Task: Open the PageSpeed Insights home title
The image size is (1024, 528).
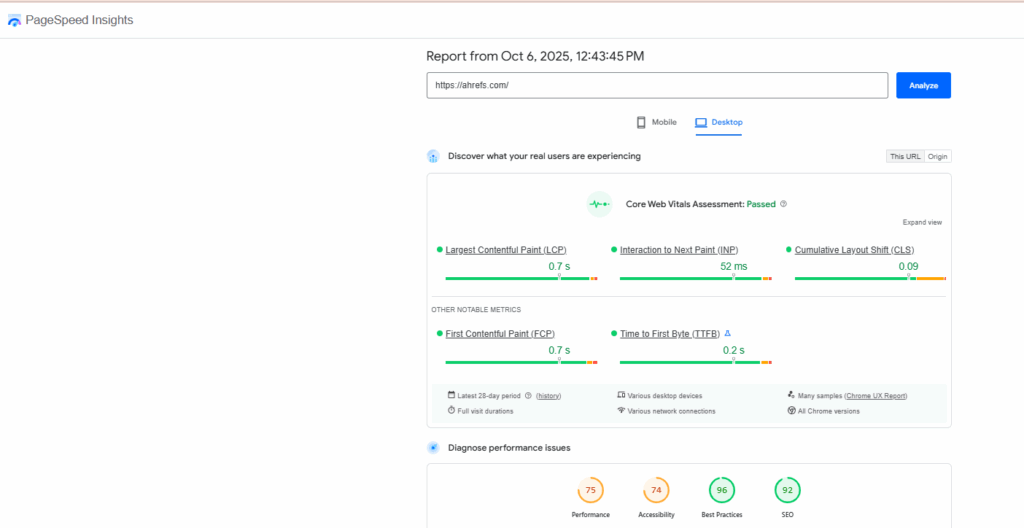Action: click(79, 20)
